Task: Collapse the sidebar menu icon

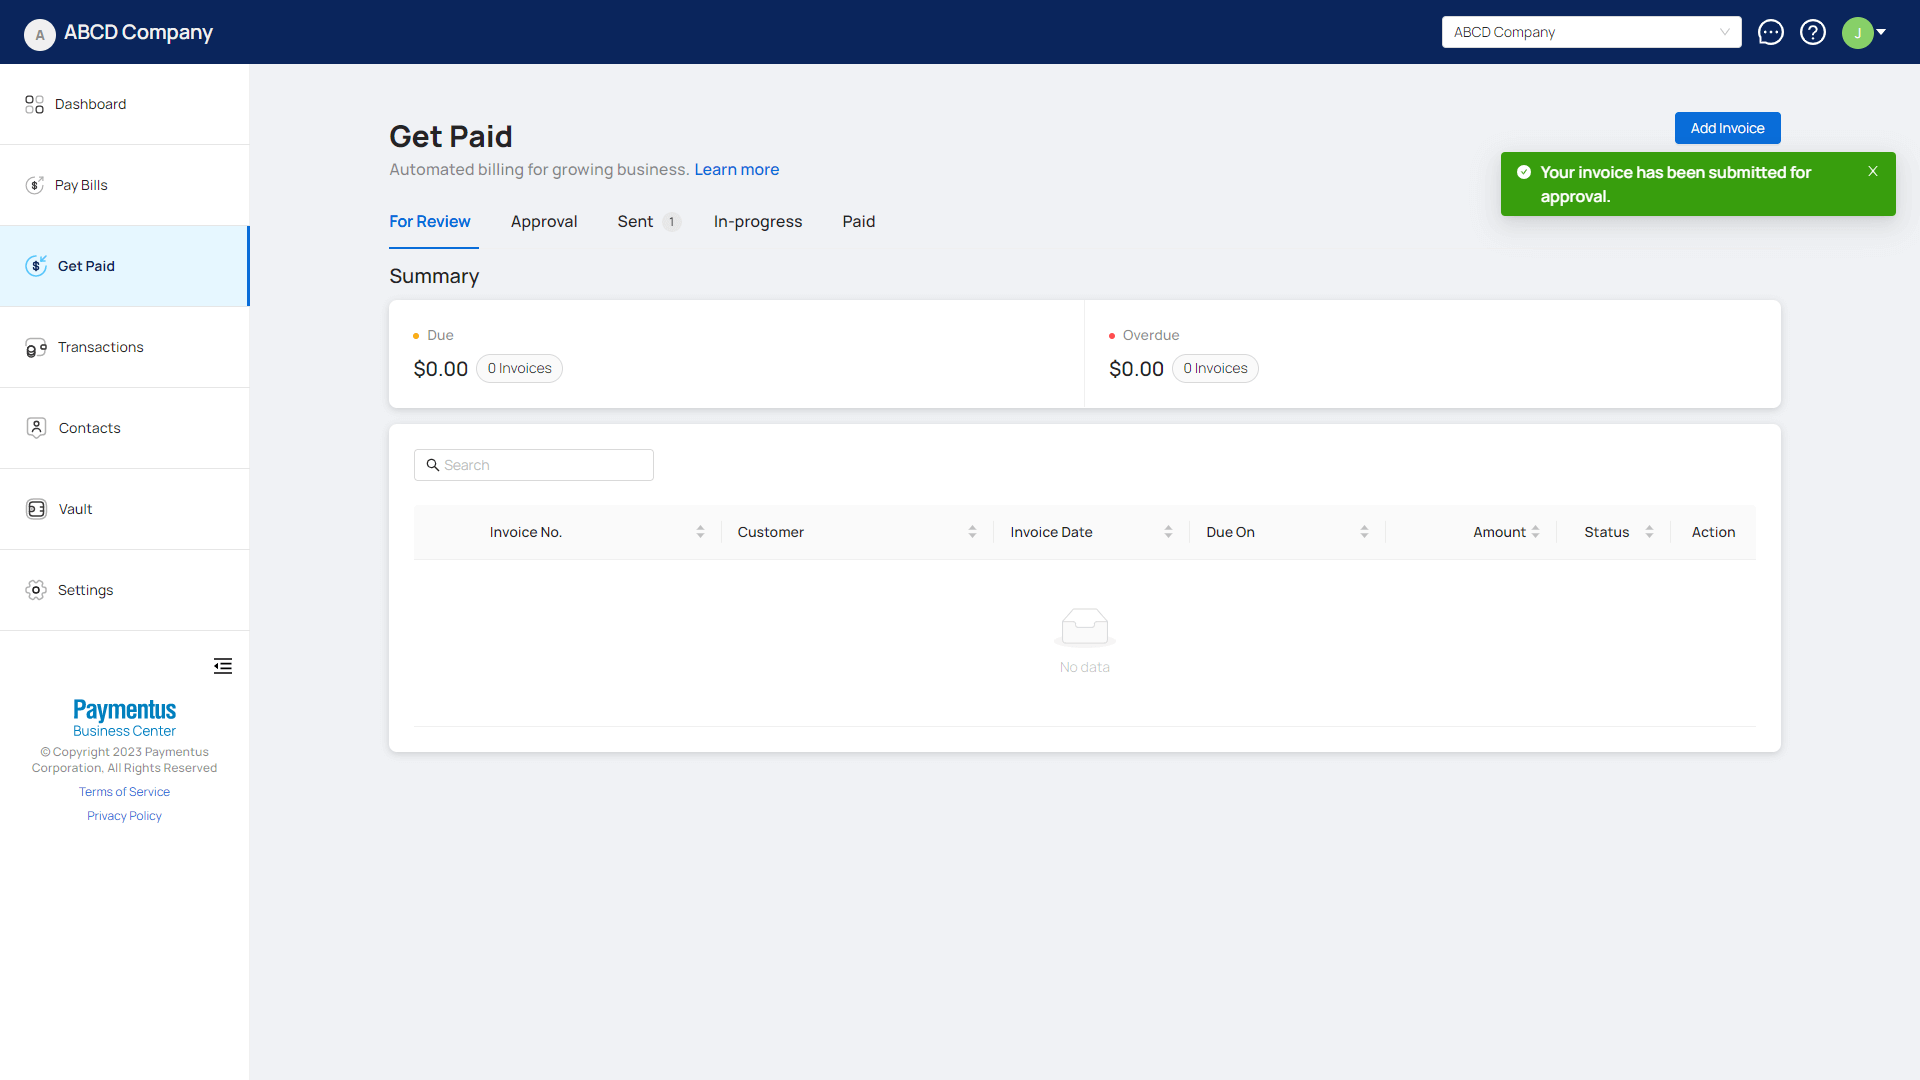Action: click(x=223, y=666)
